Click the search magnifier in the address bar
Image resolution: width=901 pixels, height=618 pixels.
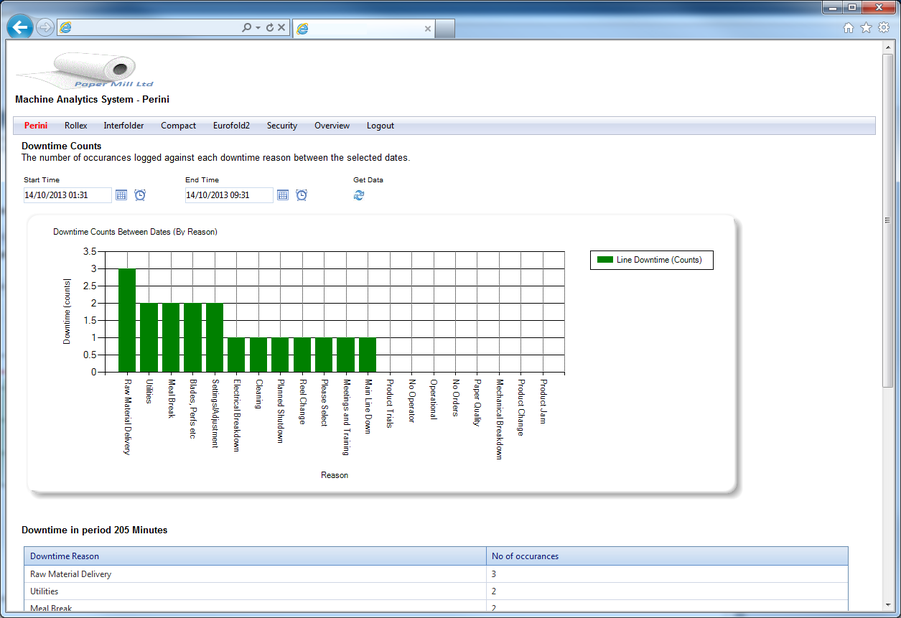(247, 27)
